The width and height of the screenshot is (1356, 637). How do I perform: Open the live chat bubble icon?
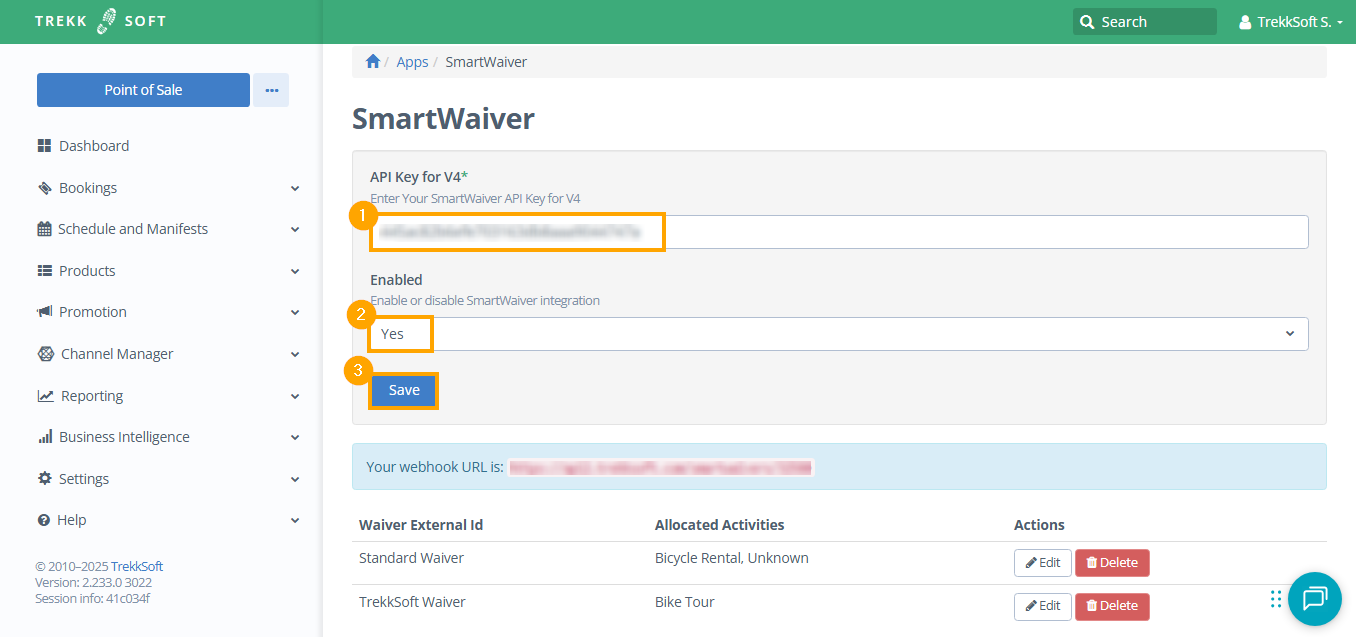(1314, 598)
